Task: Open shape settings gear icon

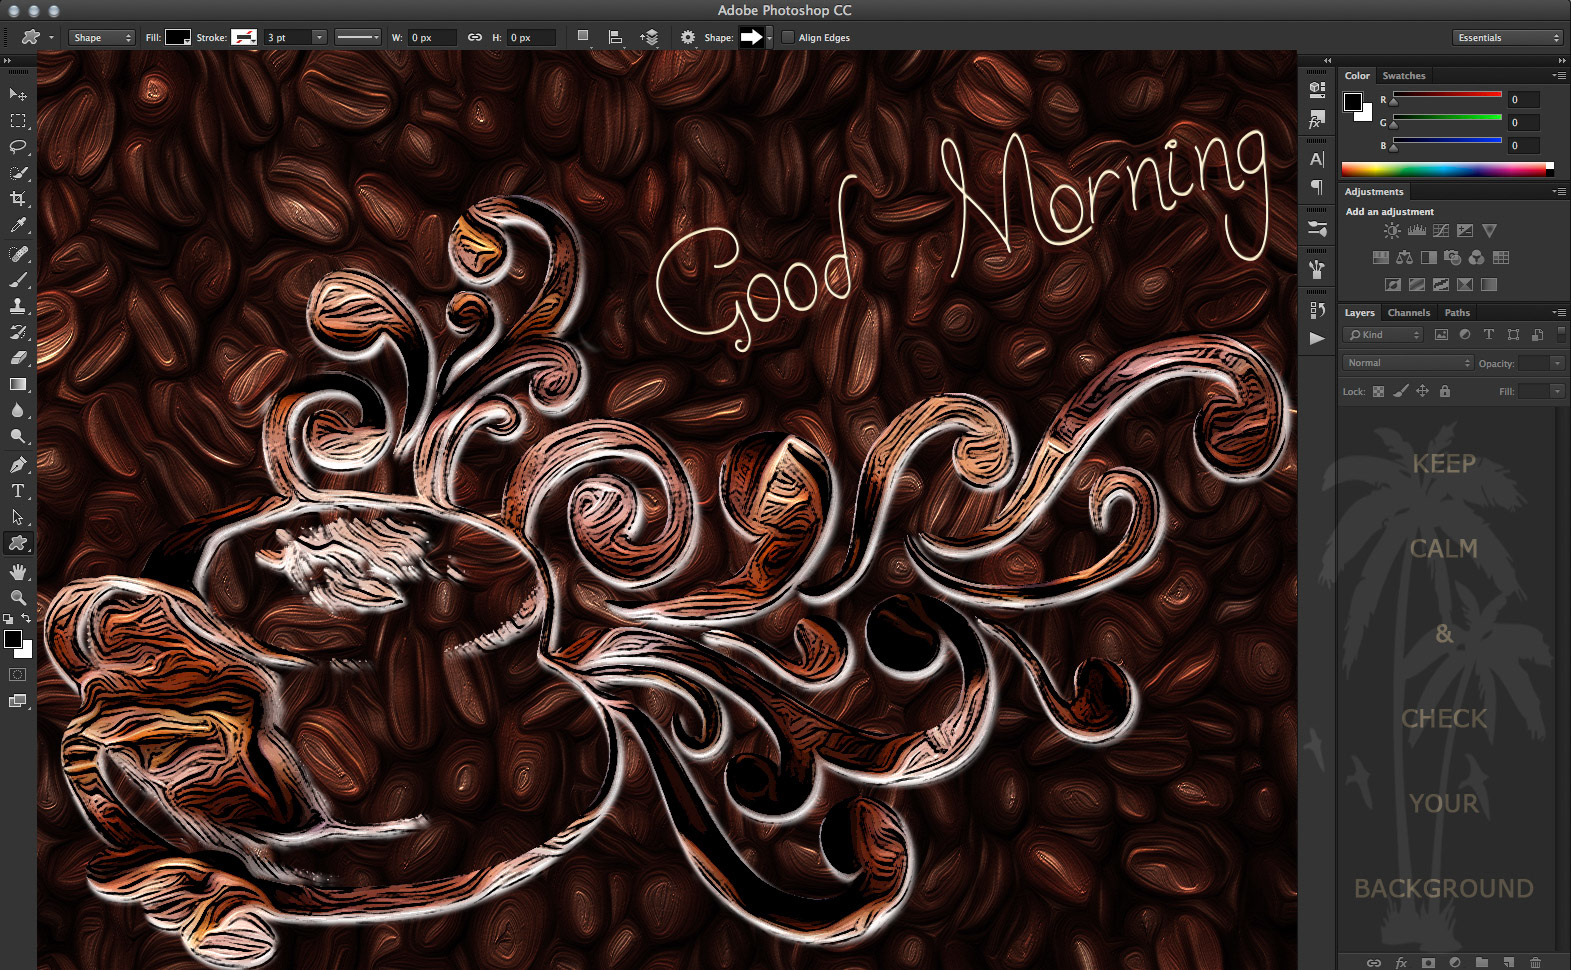Action: click(x=688, y=37)
